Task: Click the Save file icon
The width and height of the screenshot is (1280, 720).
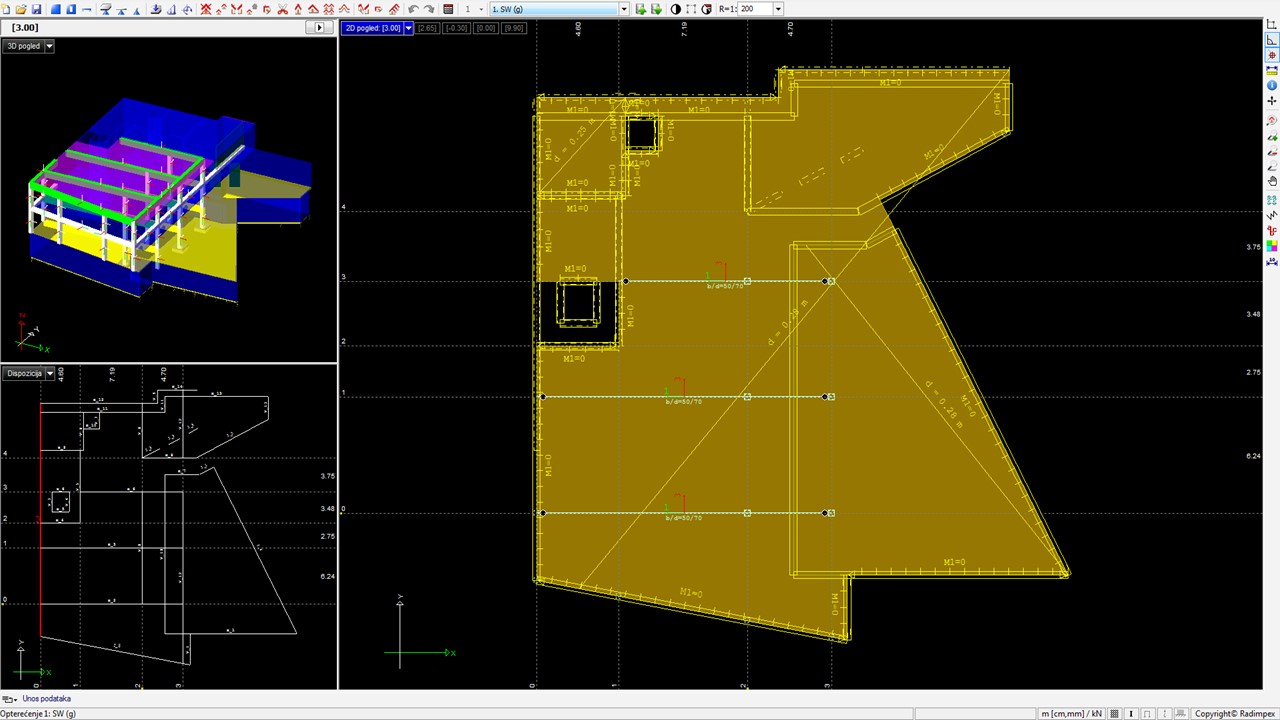Action: tap(37, 9)
